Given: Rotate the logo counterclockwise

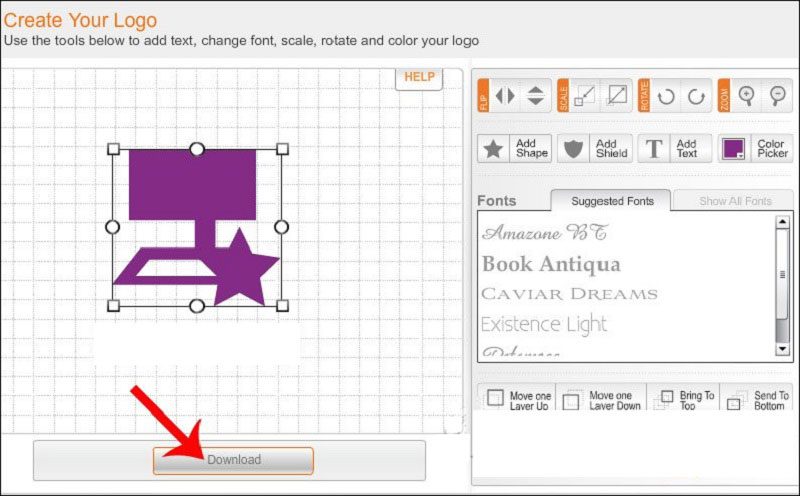Looking at the screenshot, I should pos(666,95).
